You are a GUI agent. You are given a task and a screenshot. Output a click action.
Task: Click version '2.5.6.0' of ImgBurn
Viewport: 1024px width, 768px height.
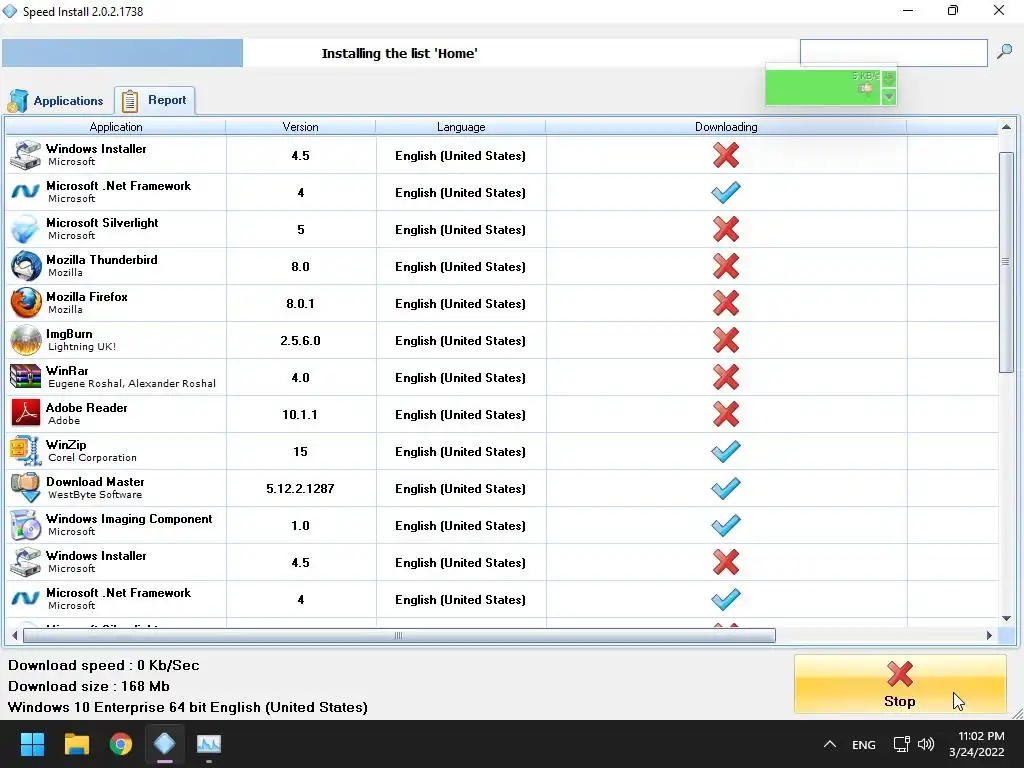click(x=300, y=341)
